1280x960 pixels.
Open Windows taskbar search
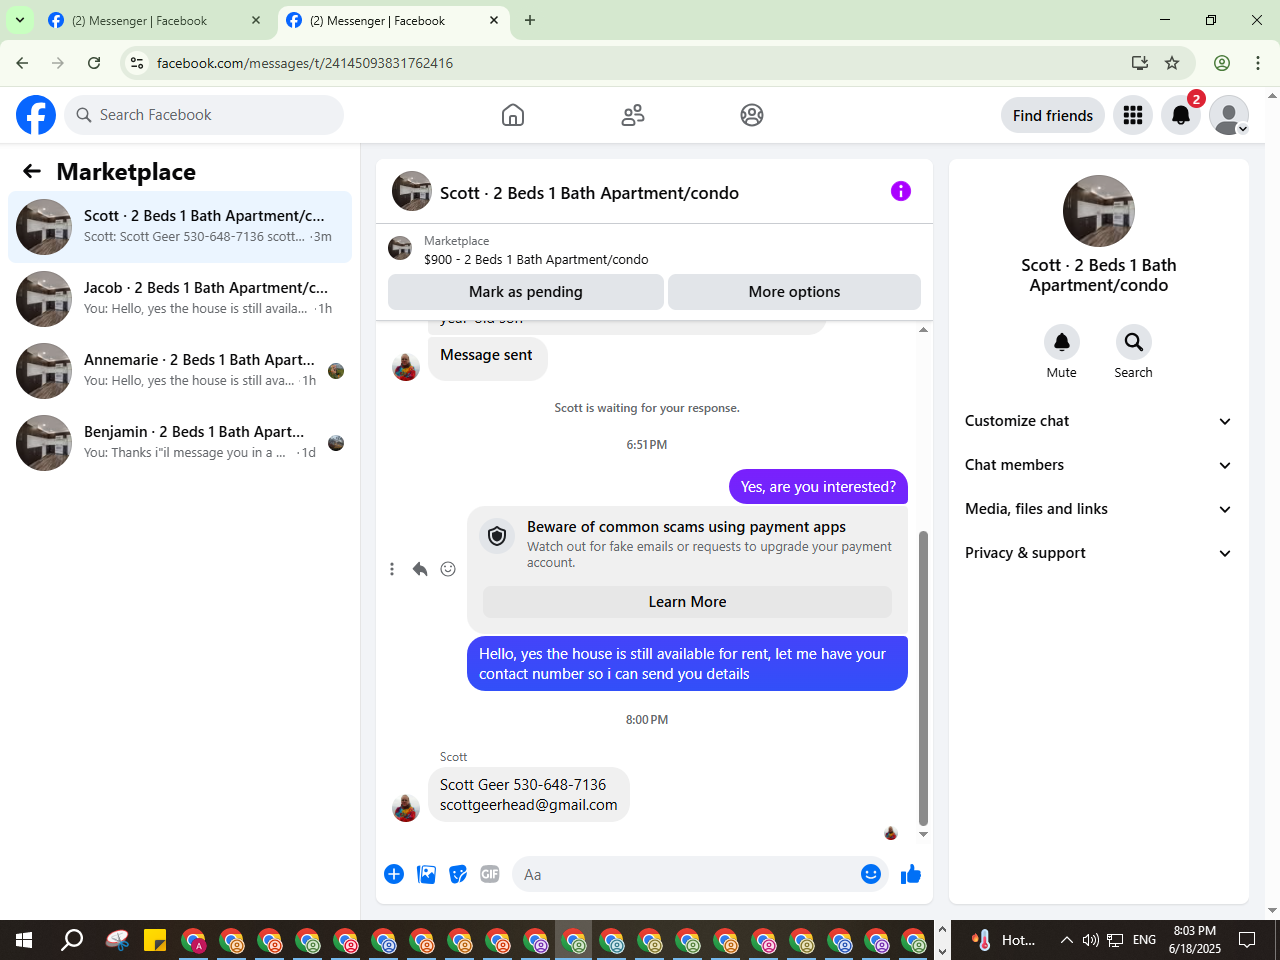(72, 940)
